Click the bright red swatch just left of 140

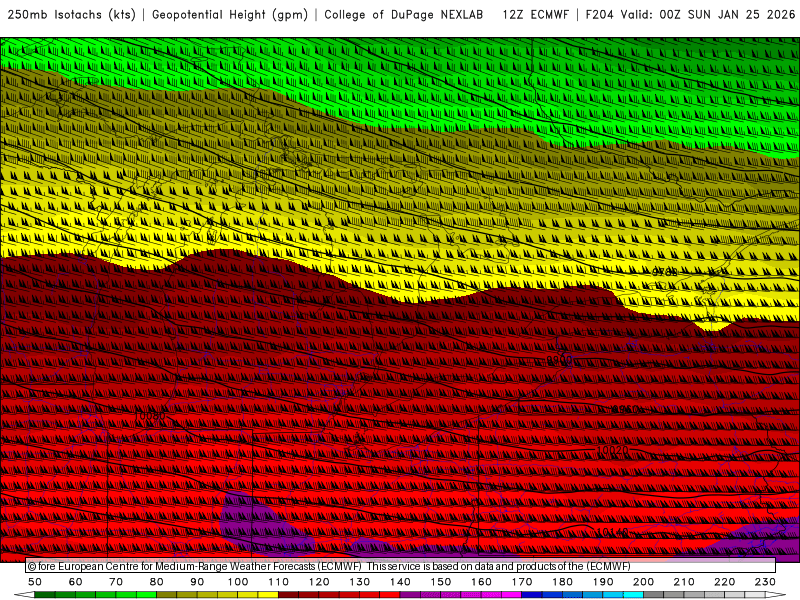click(x=390, y=595)
